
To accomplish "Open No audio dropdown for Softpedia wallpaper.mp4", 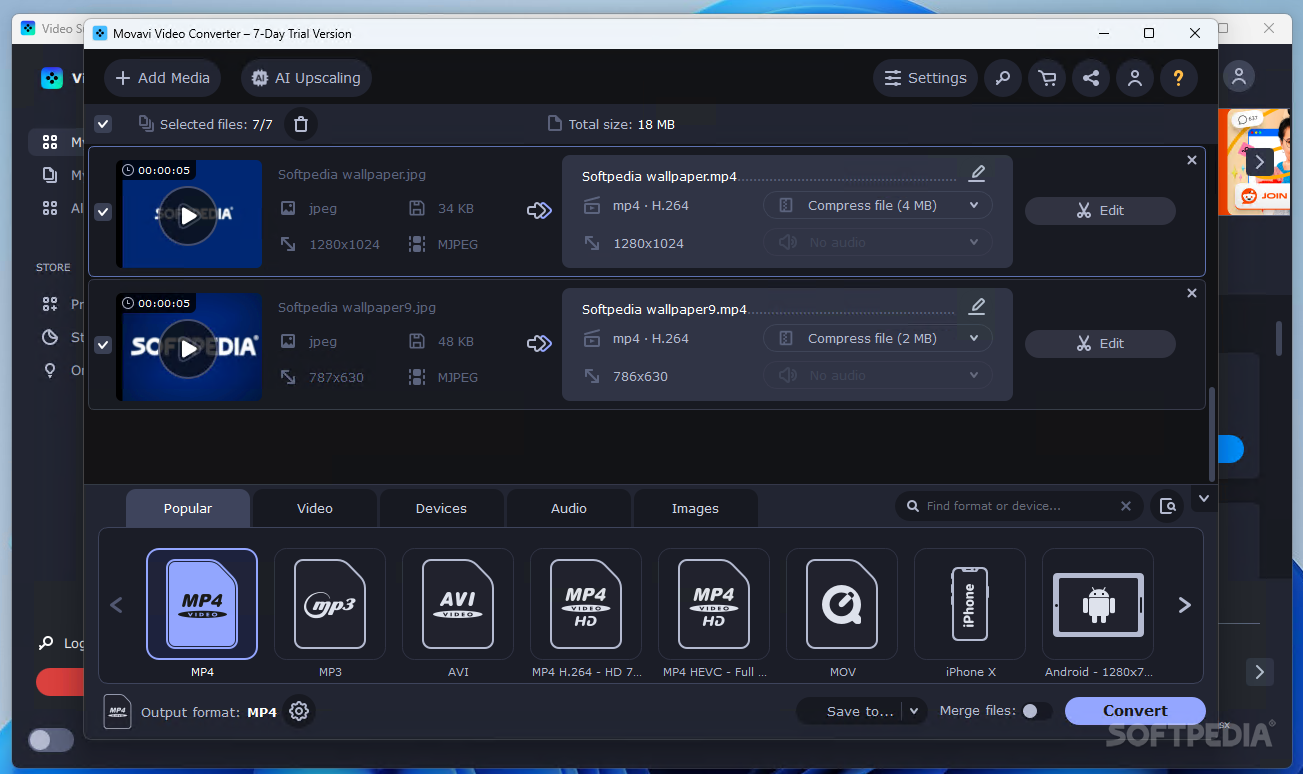I will coord(878,242).
